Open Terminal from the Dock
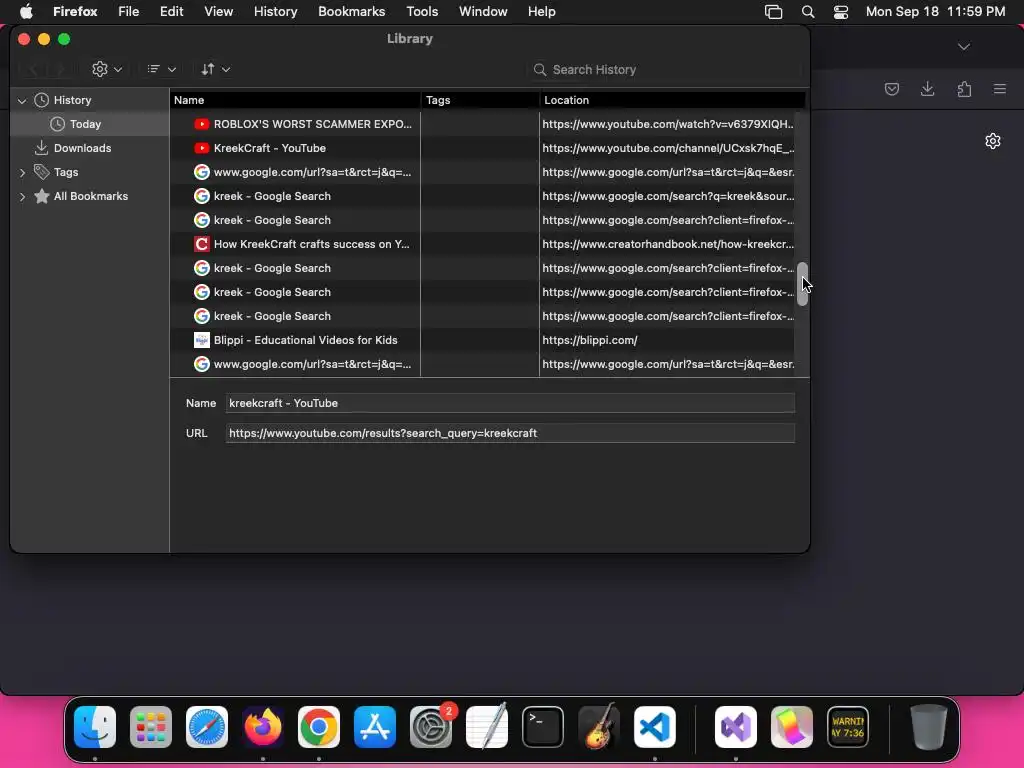The height and width of the screenshot is (768, 1024). [x=543, y=727]
